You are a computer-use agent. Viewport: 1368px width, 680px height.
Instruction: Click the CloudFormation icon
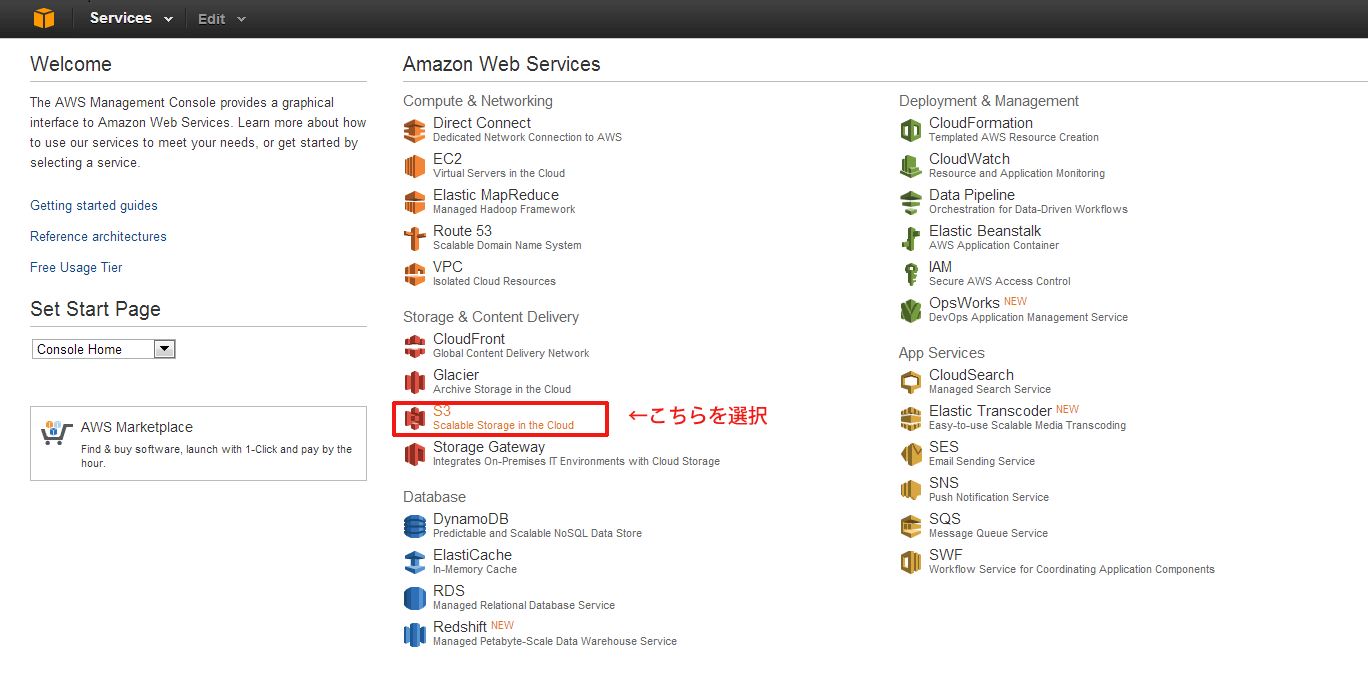[910, 130]
